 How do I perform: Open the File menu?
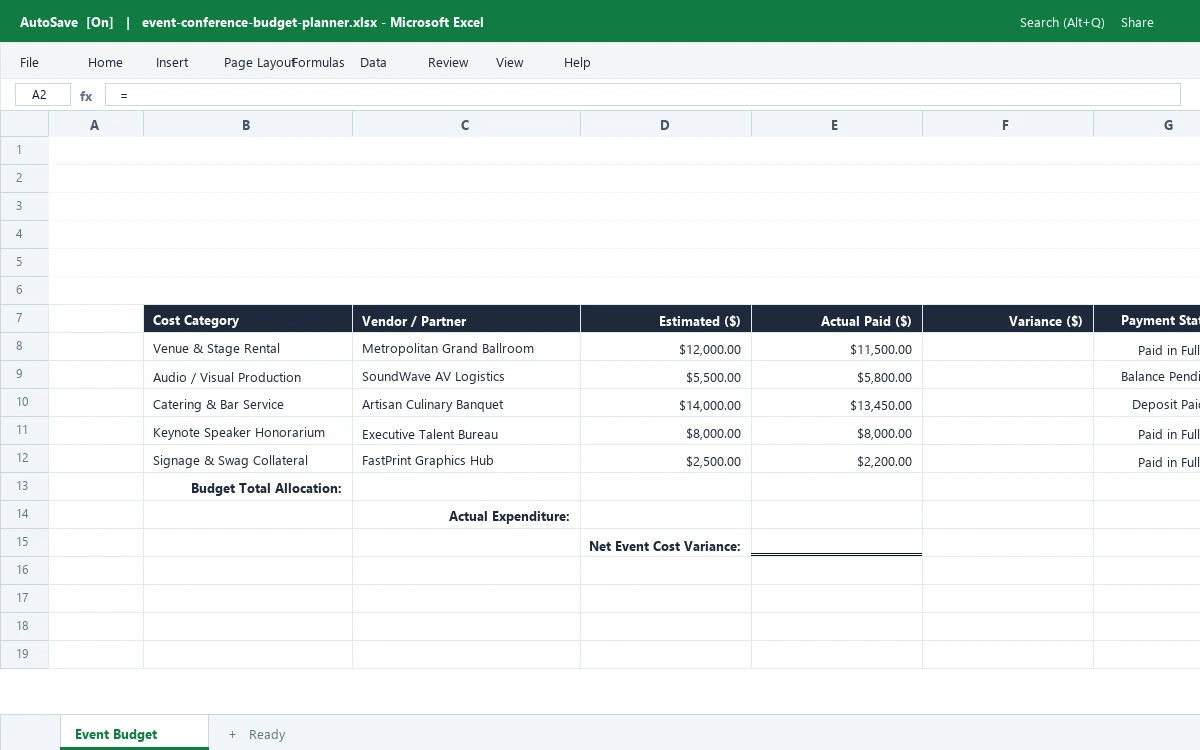29,62
